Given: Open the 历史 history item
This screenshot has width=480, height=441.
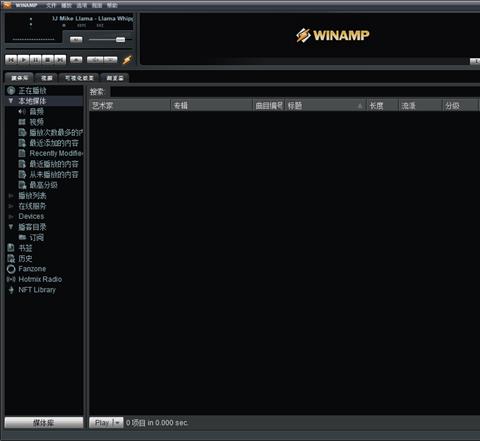Looking at the screenshot, I should coord(25,258).
